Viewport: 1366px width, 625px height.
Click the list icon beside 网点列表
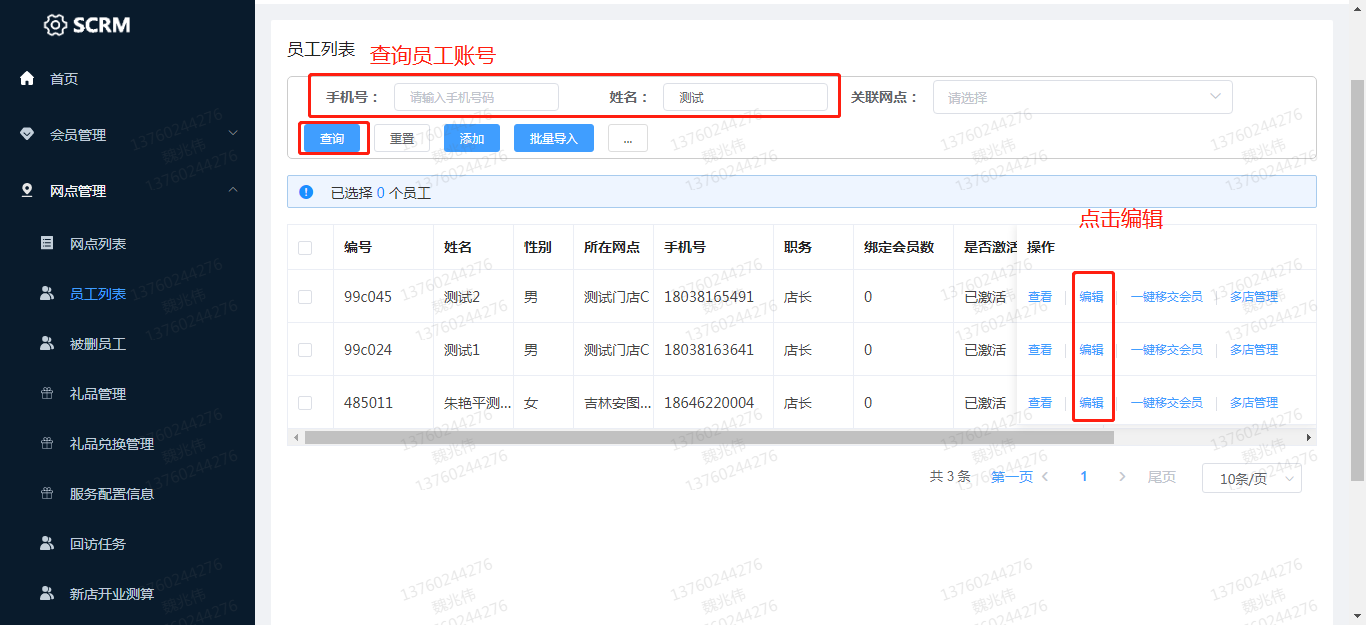47,243
